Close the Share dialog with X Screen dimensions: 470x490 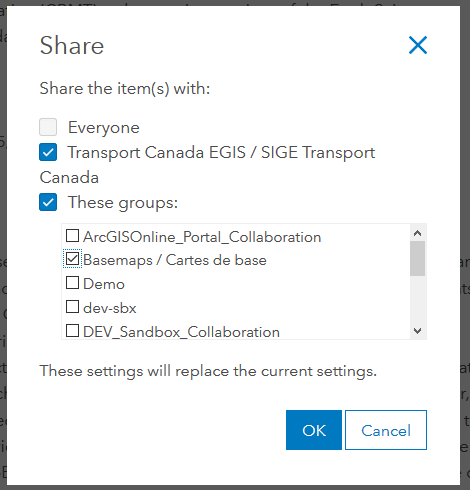pos(418,45)
